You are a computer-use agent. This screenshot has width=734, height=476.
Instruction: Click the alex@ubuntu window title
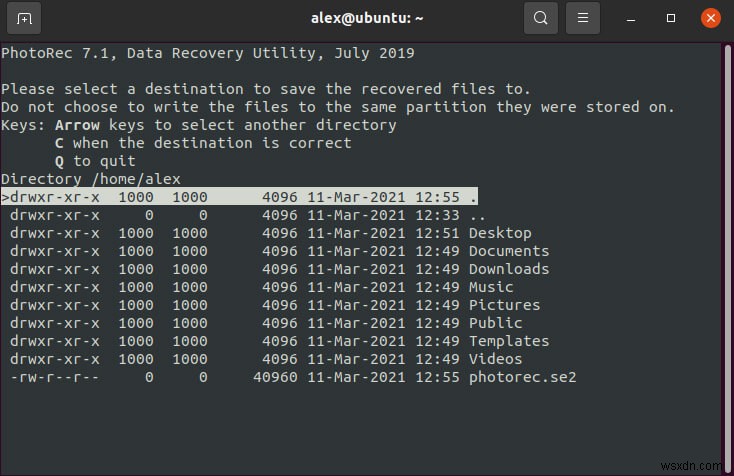[367, 18]
